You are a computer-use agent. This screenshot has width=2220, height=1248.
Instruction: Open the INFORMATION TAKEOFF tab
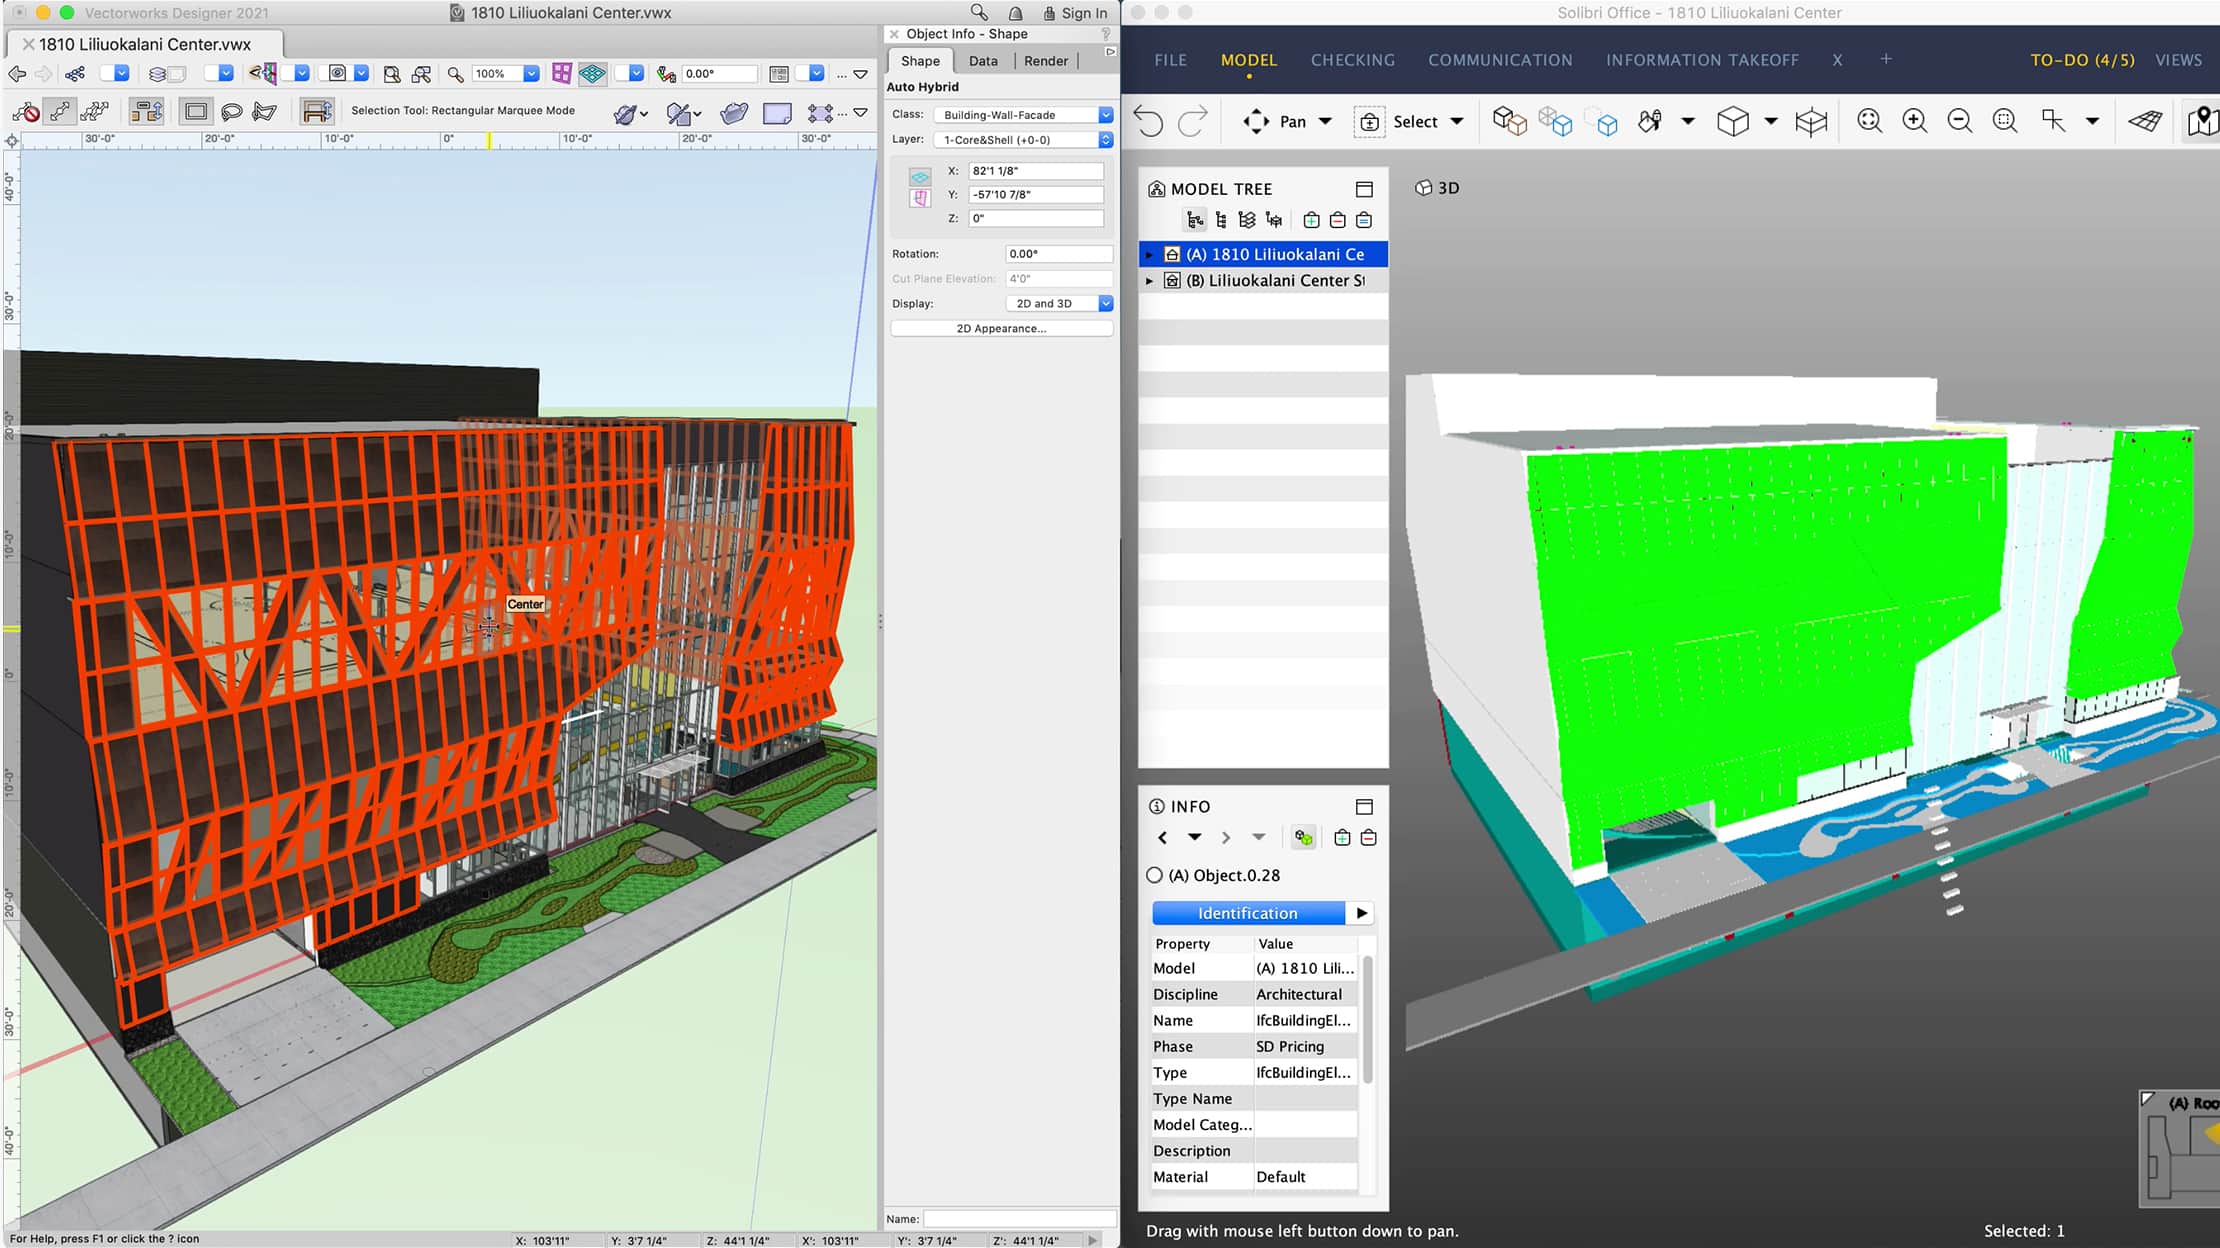coord(1702,60)
